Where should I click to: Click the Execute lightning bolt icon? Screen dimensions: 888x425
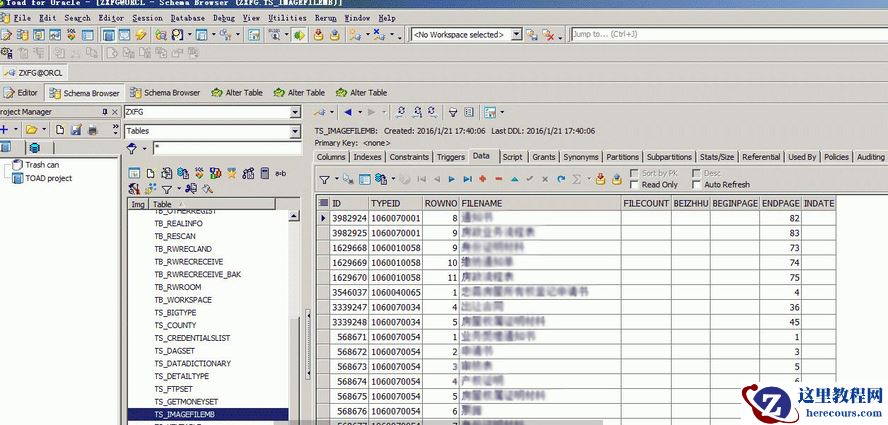141,35
